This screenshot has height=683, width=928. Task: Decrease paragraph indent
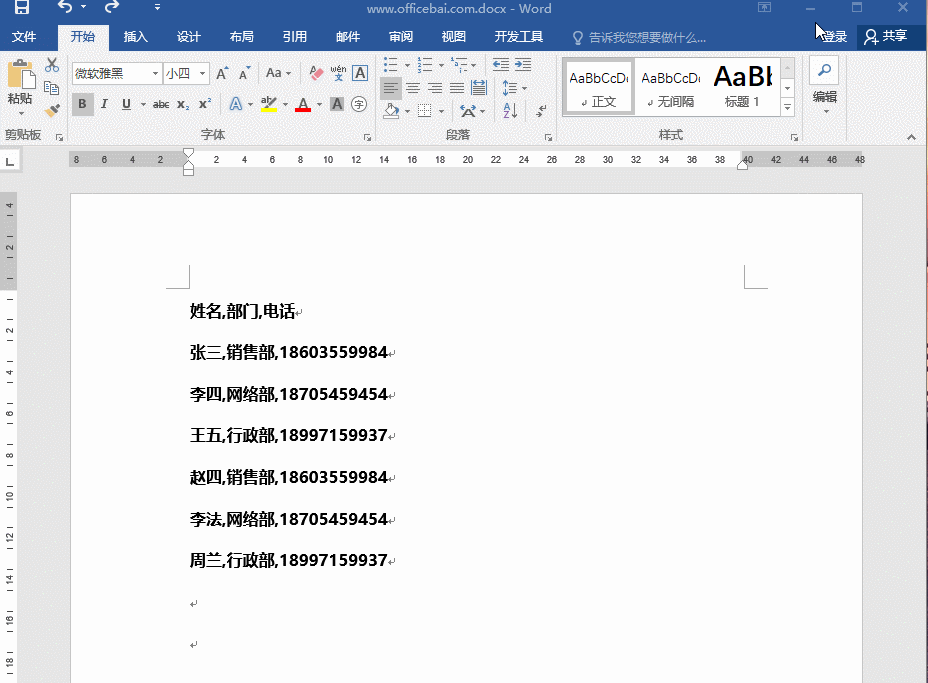(x=501, y=65)
